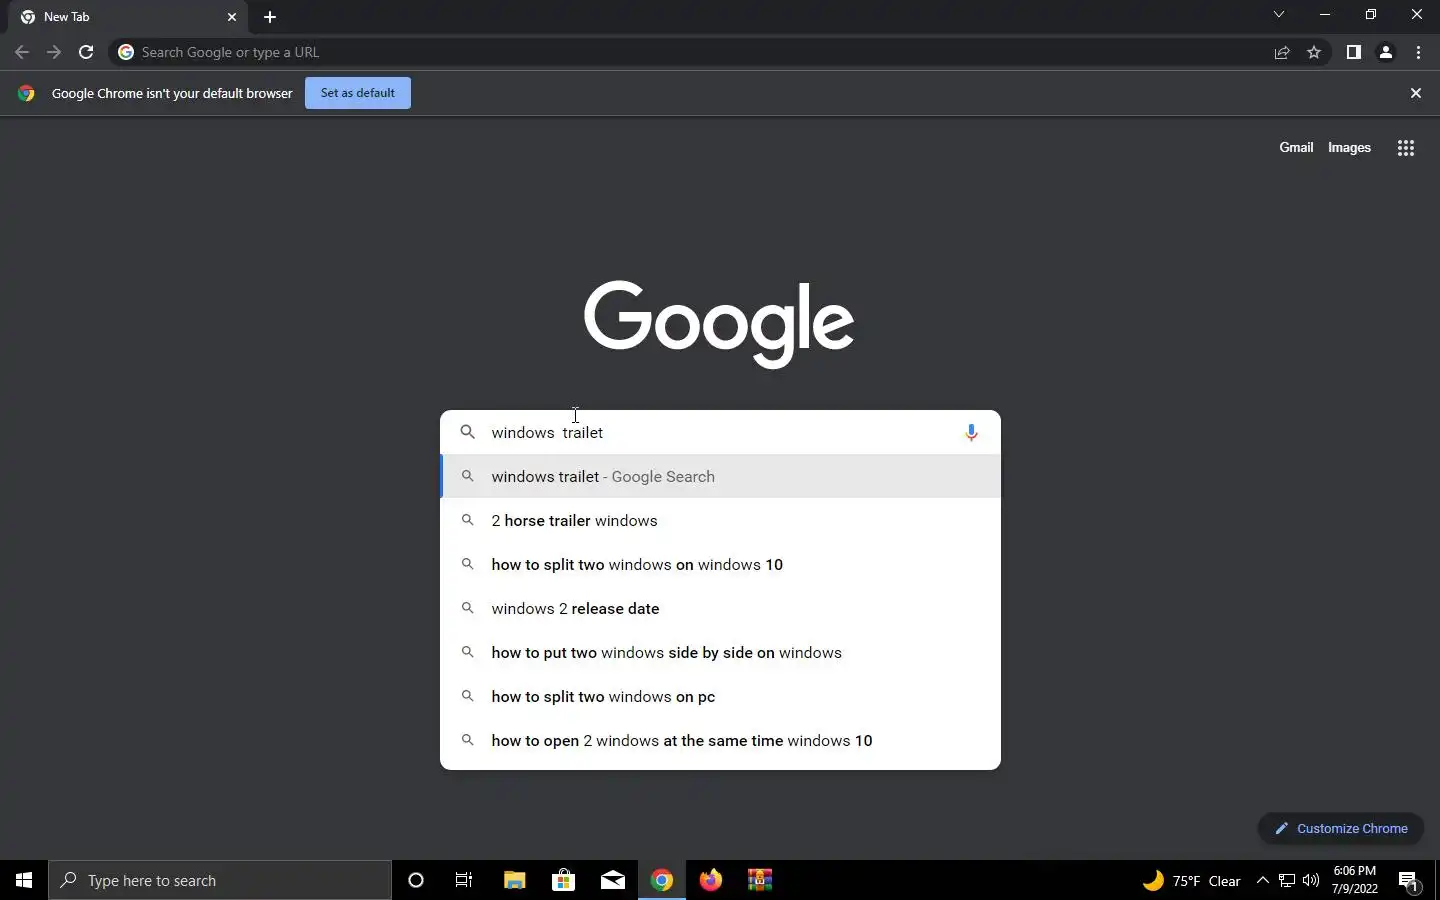
Task: Select suggestion how to split two windows on pc
Action: coord(720,697)
